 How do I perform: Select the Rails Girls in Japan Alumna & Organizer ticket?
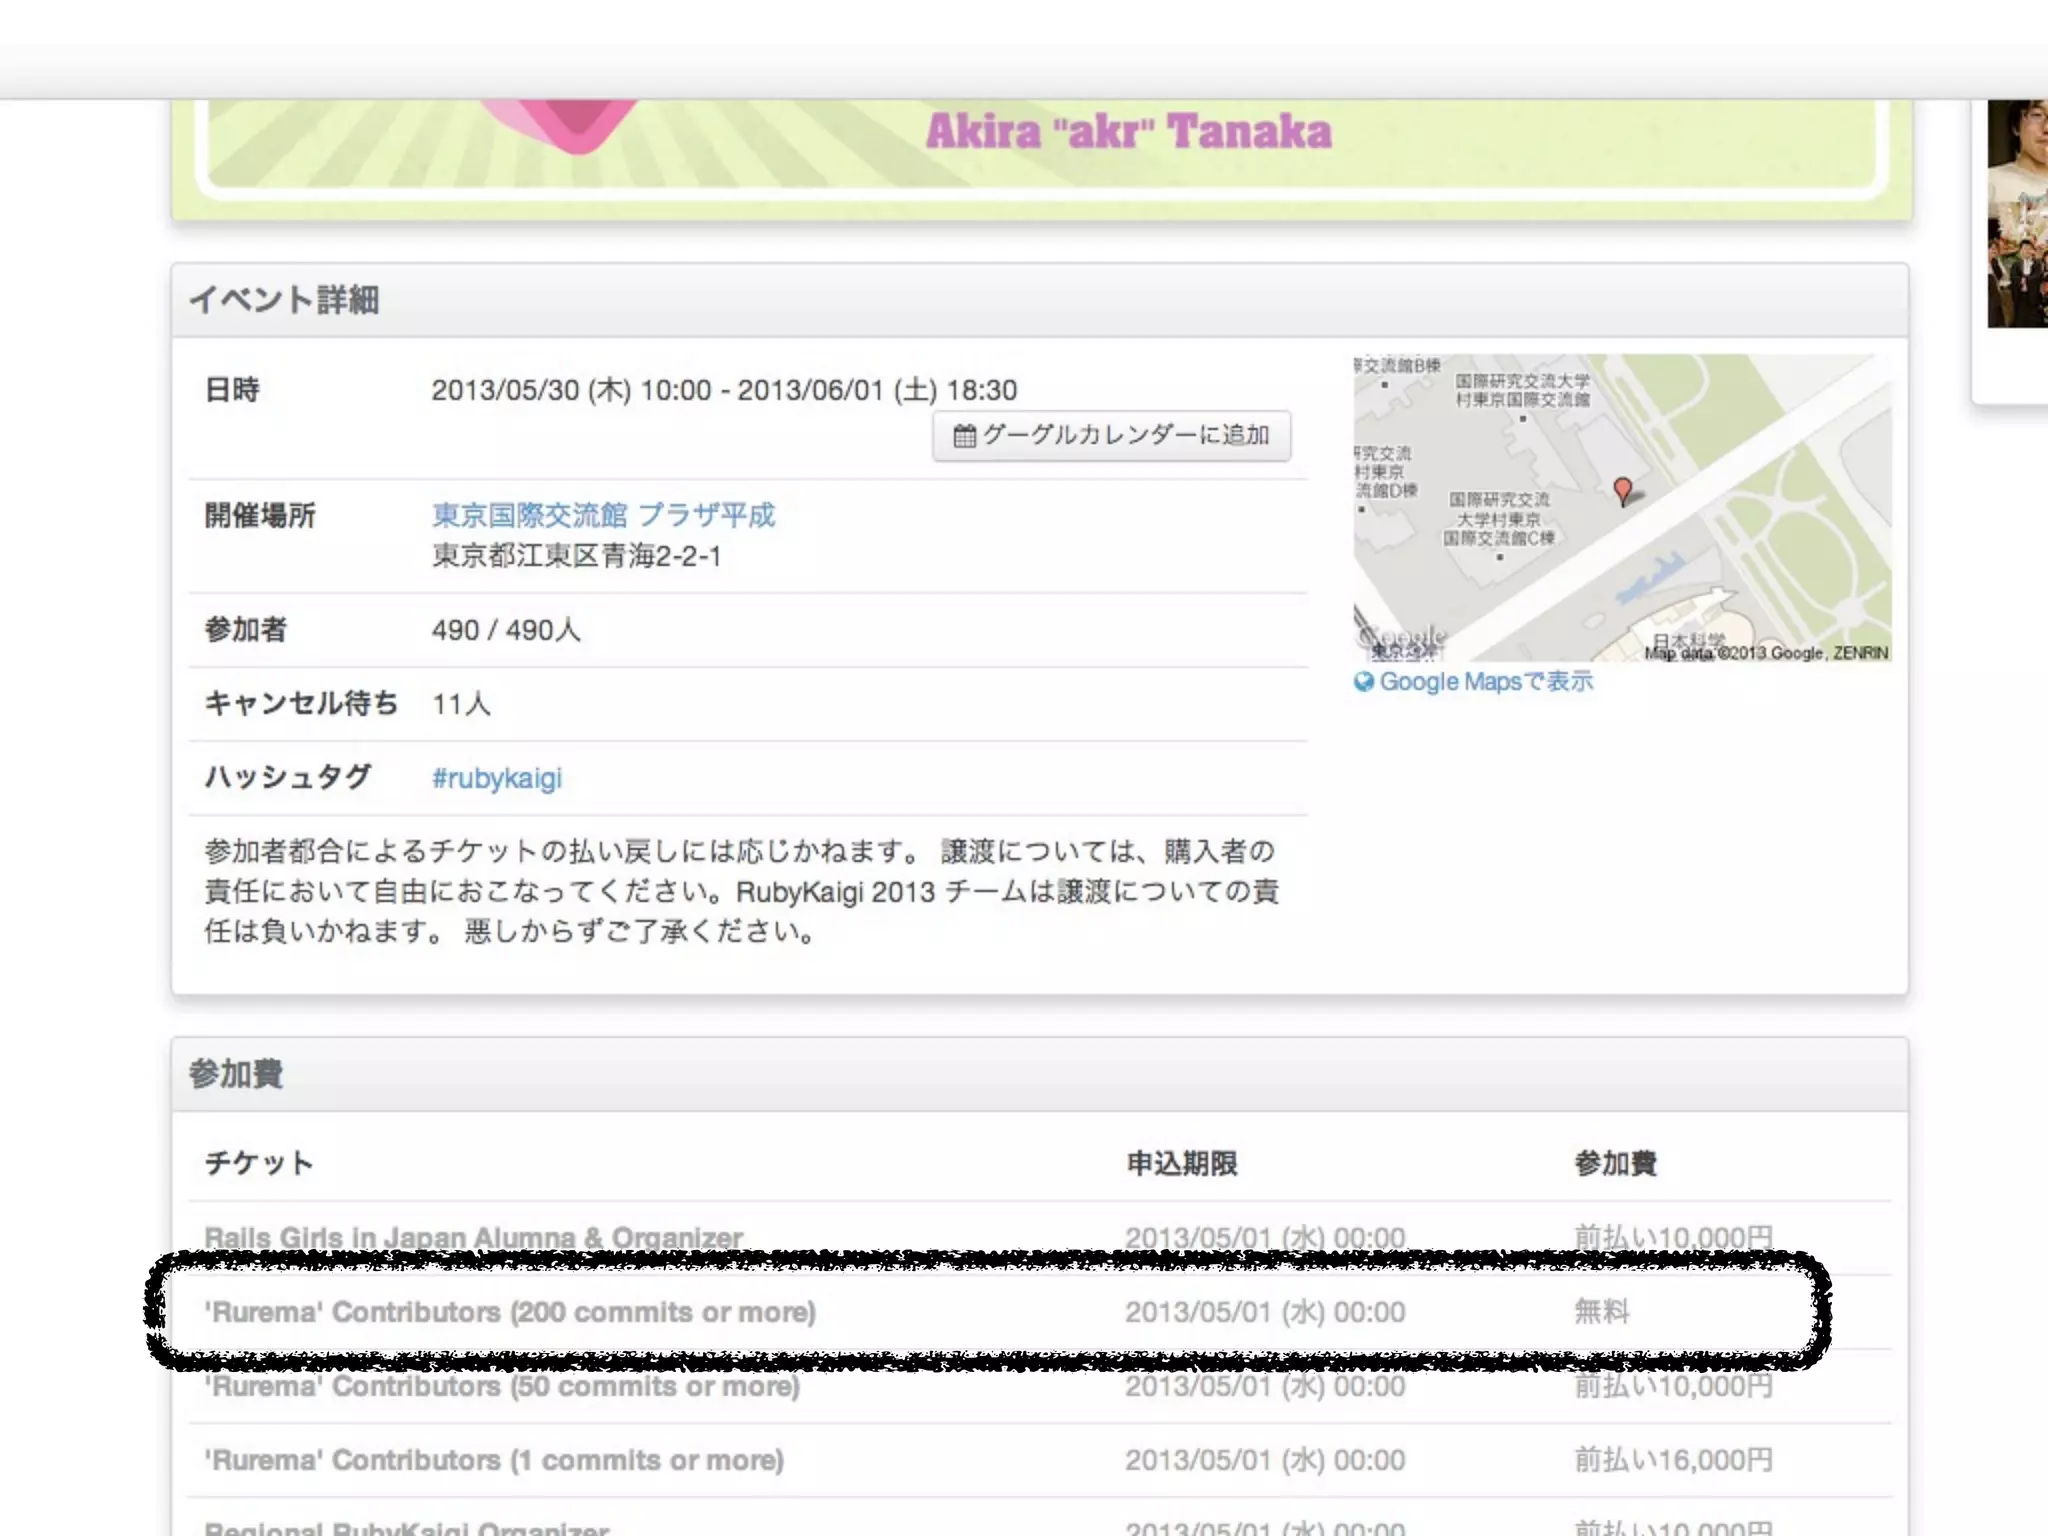(x=473, y=1237)
